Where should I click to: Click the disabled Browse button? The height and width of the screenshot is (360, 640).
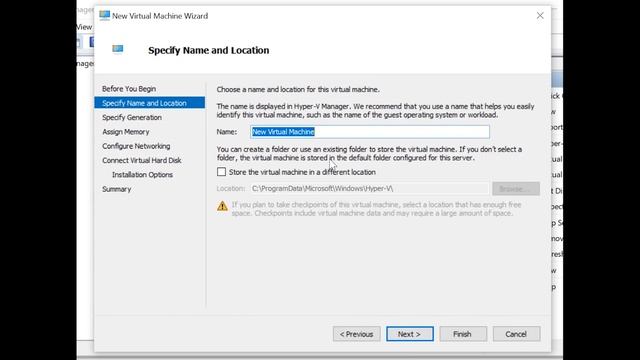point(516,189)
